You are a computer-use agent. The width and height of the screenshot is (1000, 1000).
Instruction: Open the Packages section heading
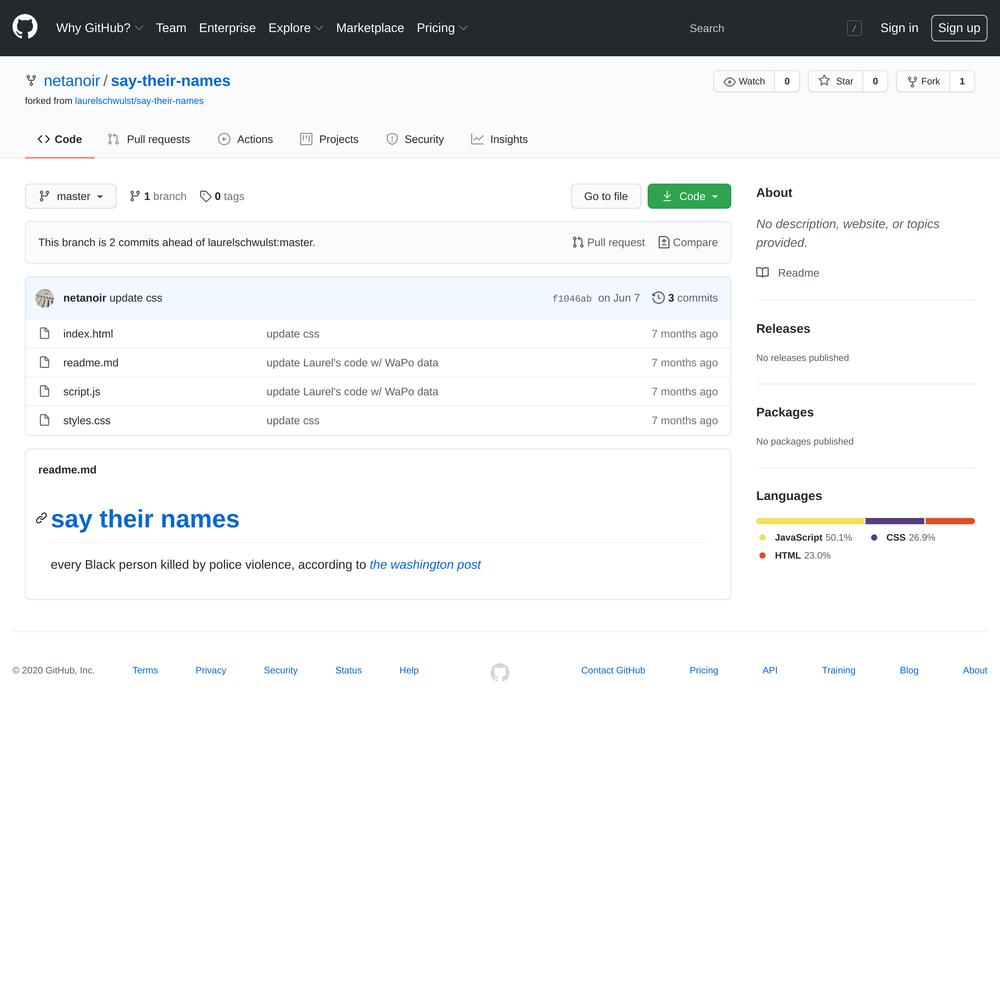(x=784, y=412)
